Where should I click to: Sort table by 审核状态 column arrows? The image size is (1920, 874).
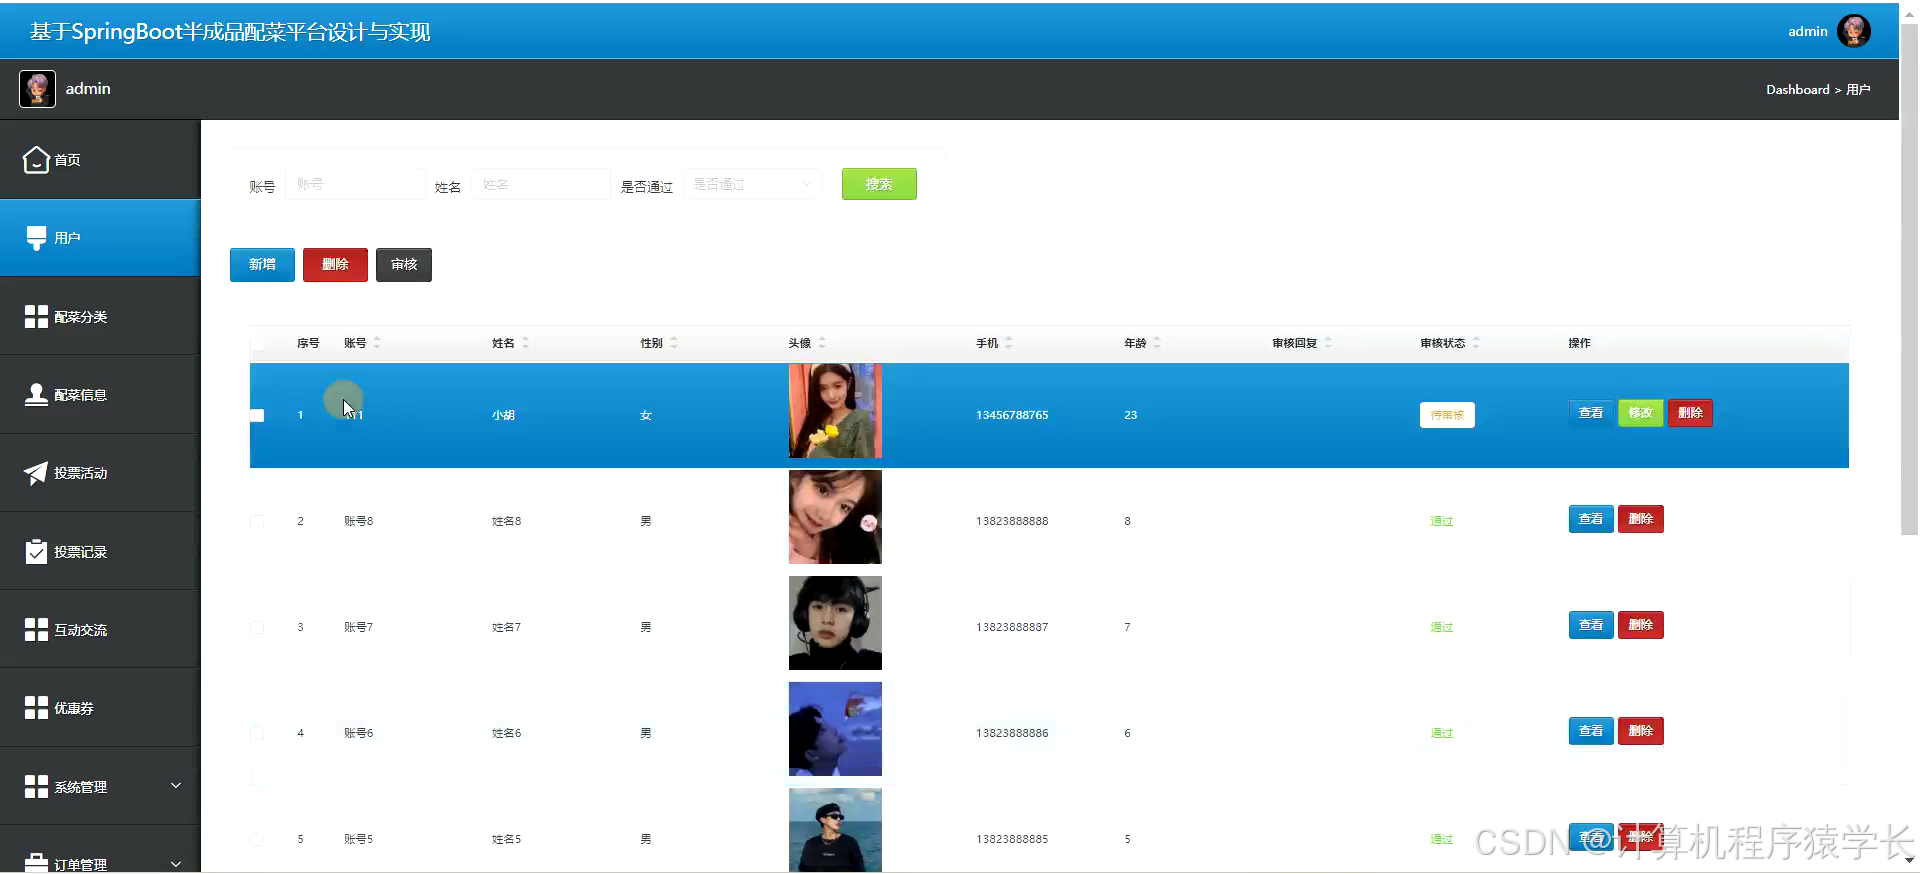1476,343
